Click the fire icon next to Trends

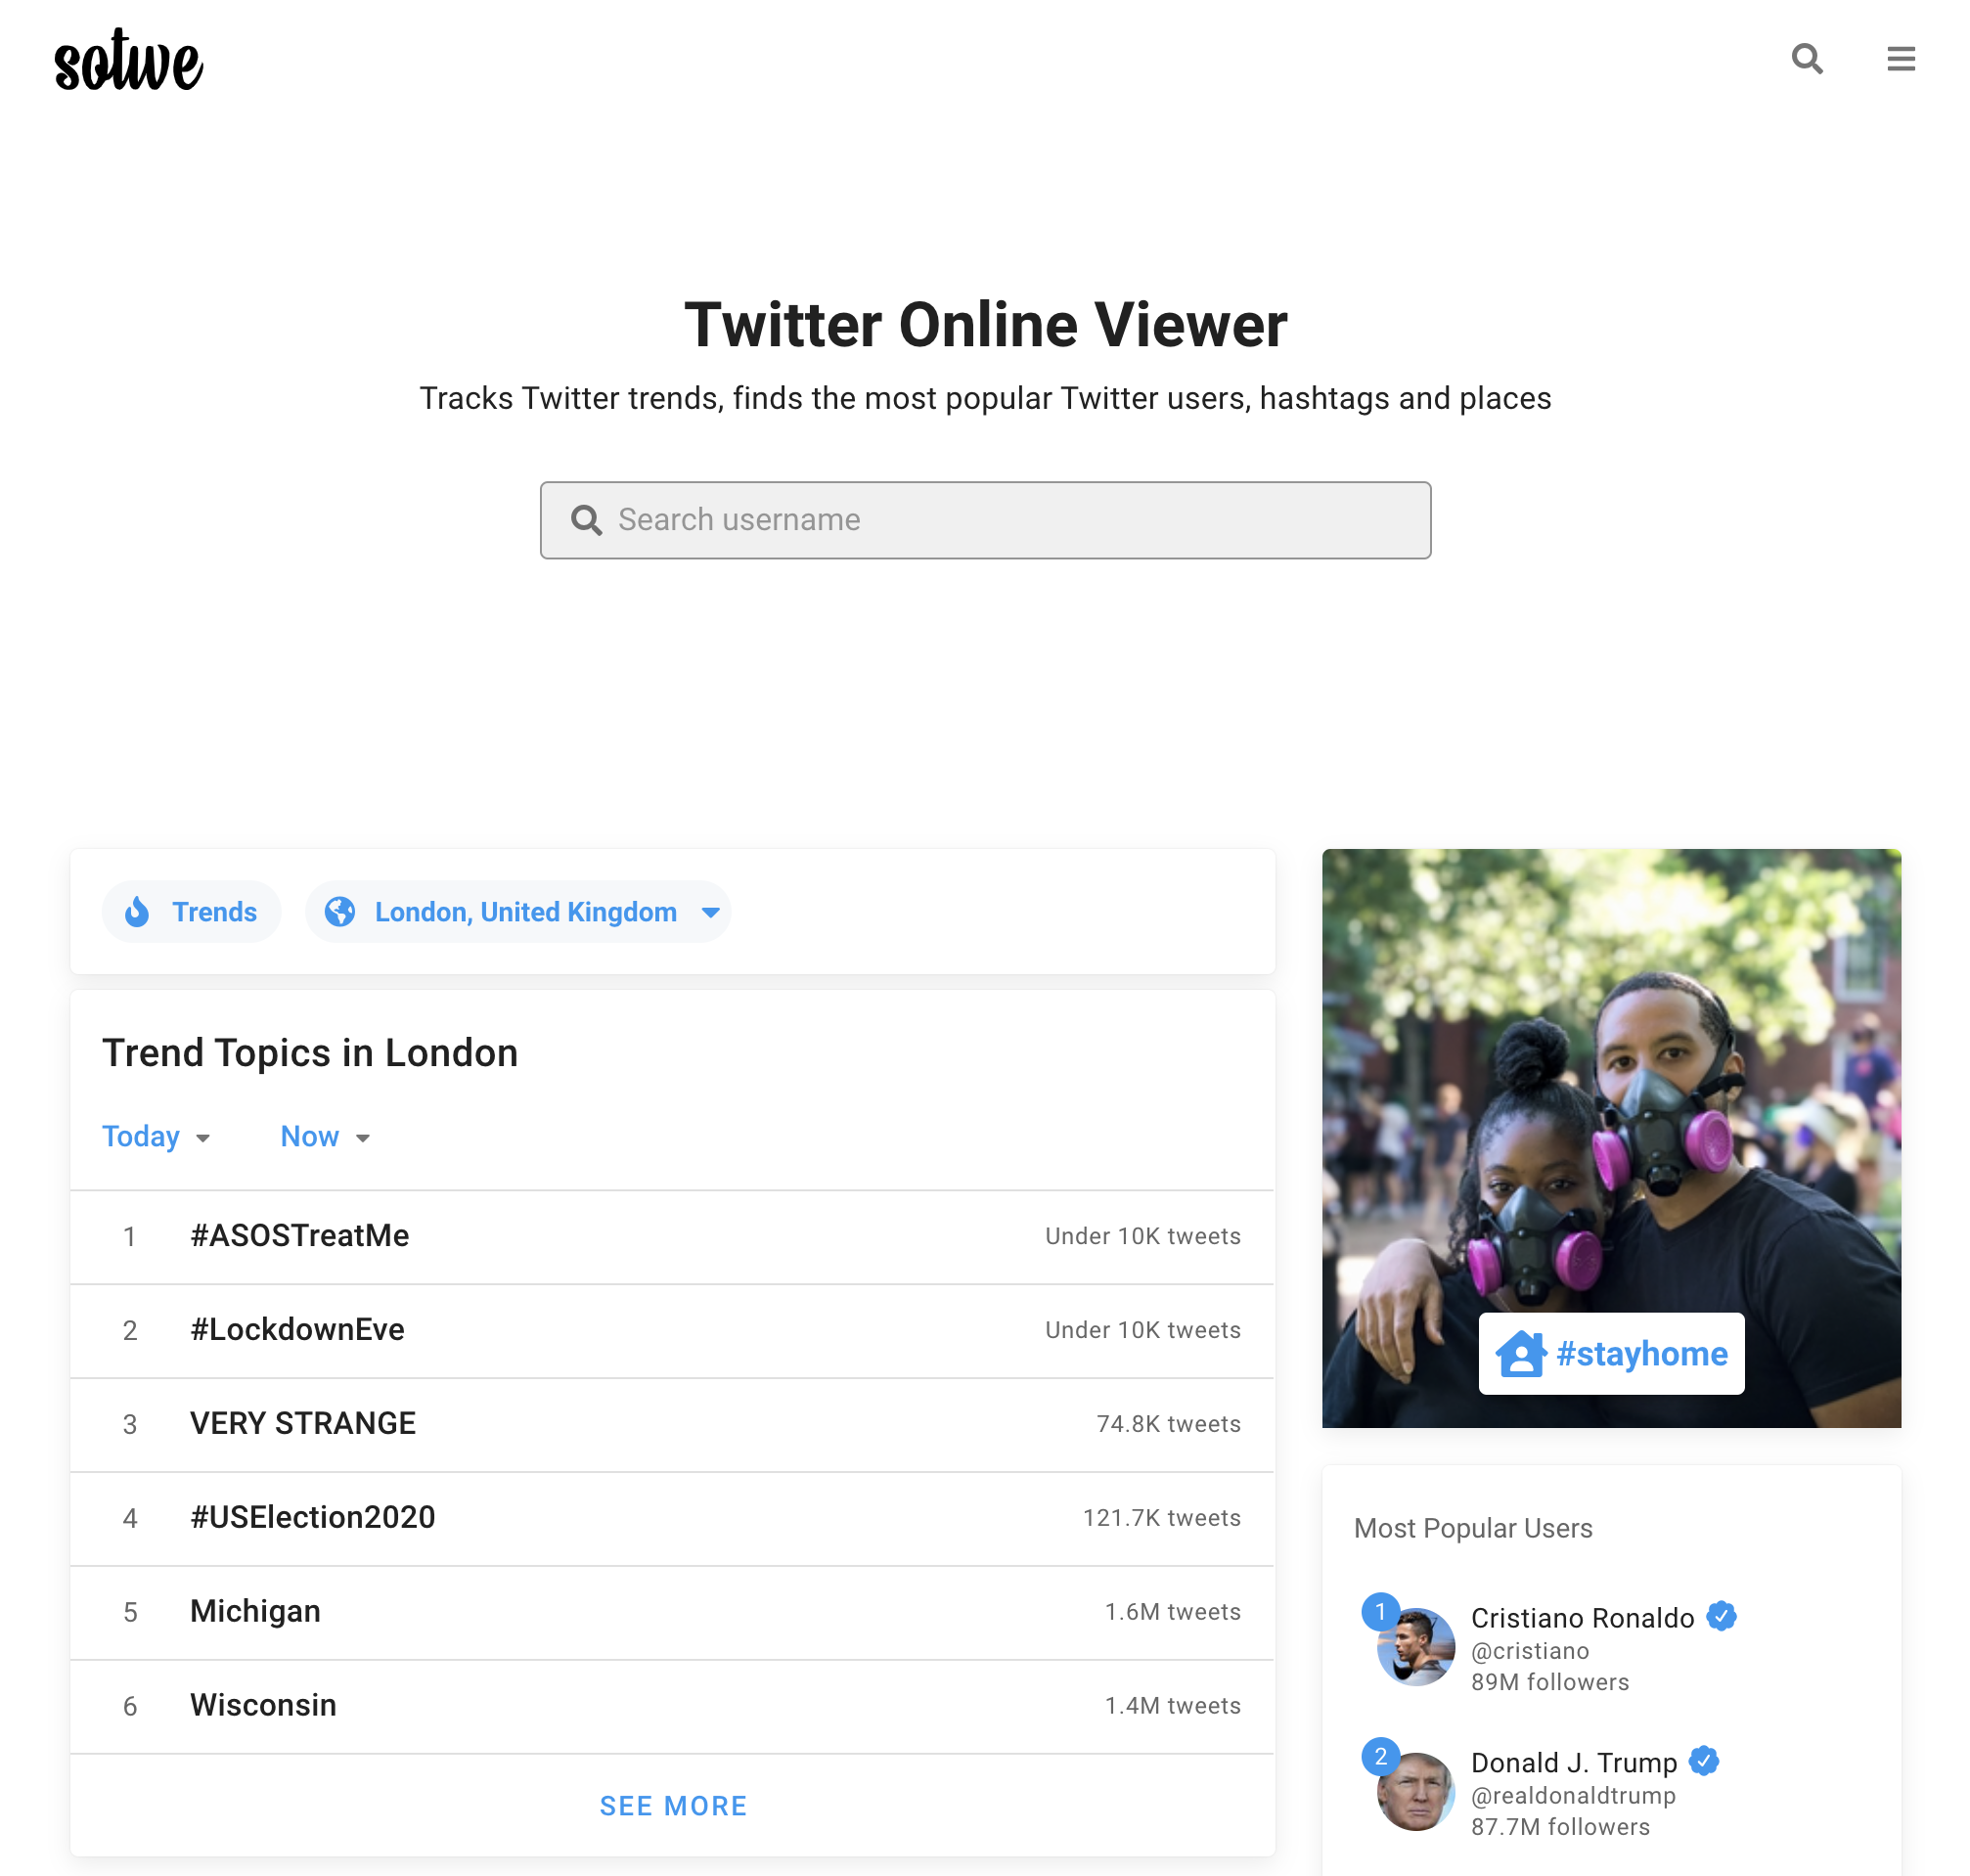point(139,911)
